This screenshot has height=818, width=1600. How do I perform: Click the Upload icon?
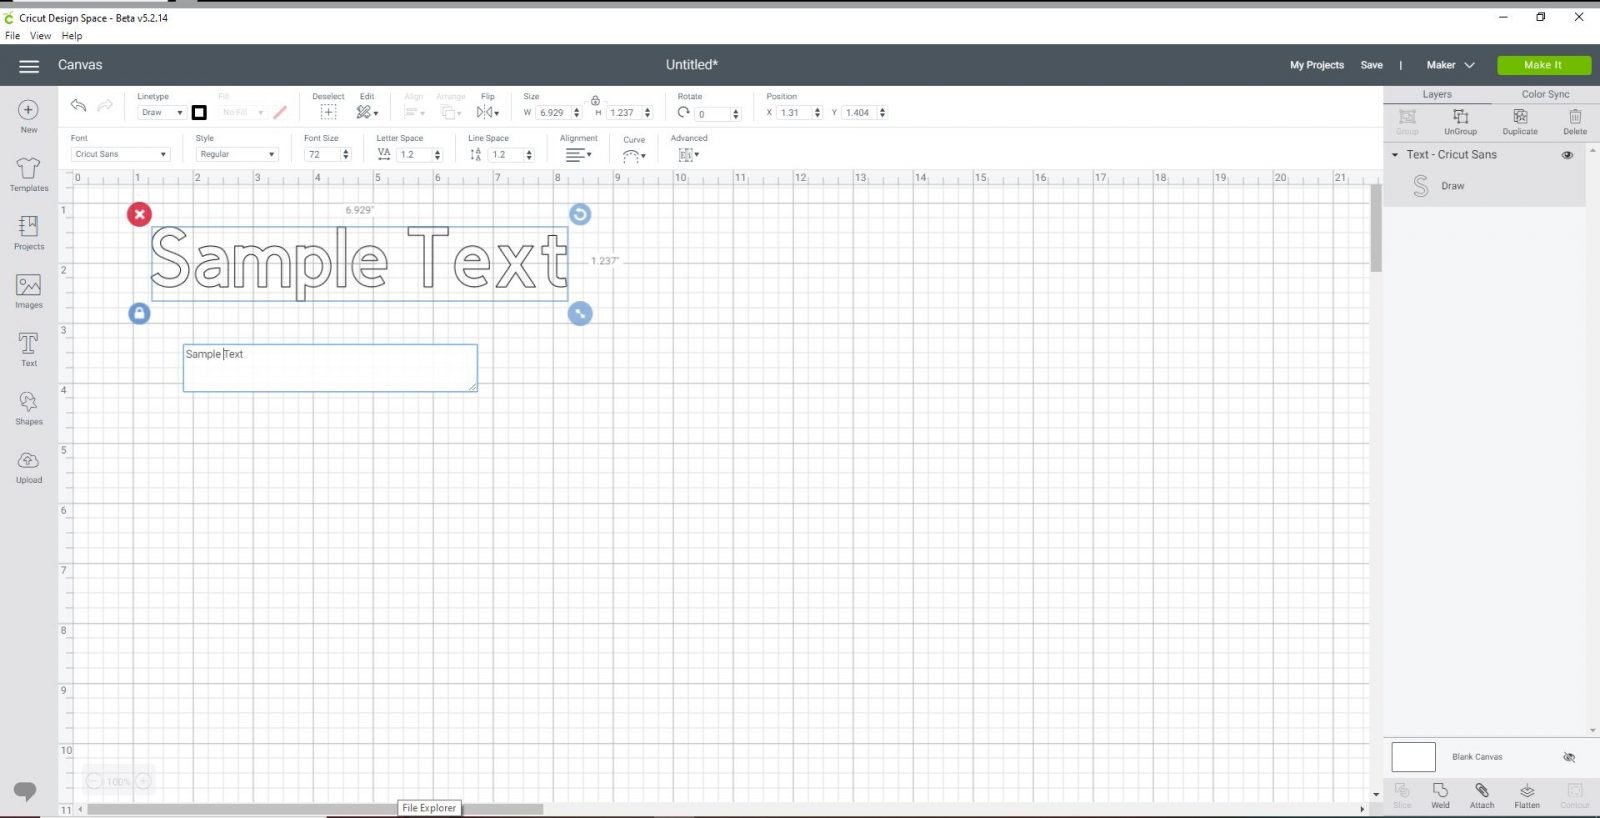[x=29, y=465]
